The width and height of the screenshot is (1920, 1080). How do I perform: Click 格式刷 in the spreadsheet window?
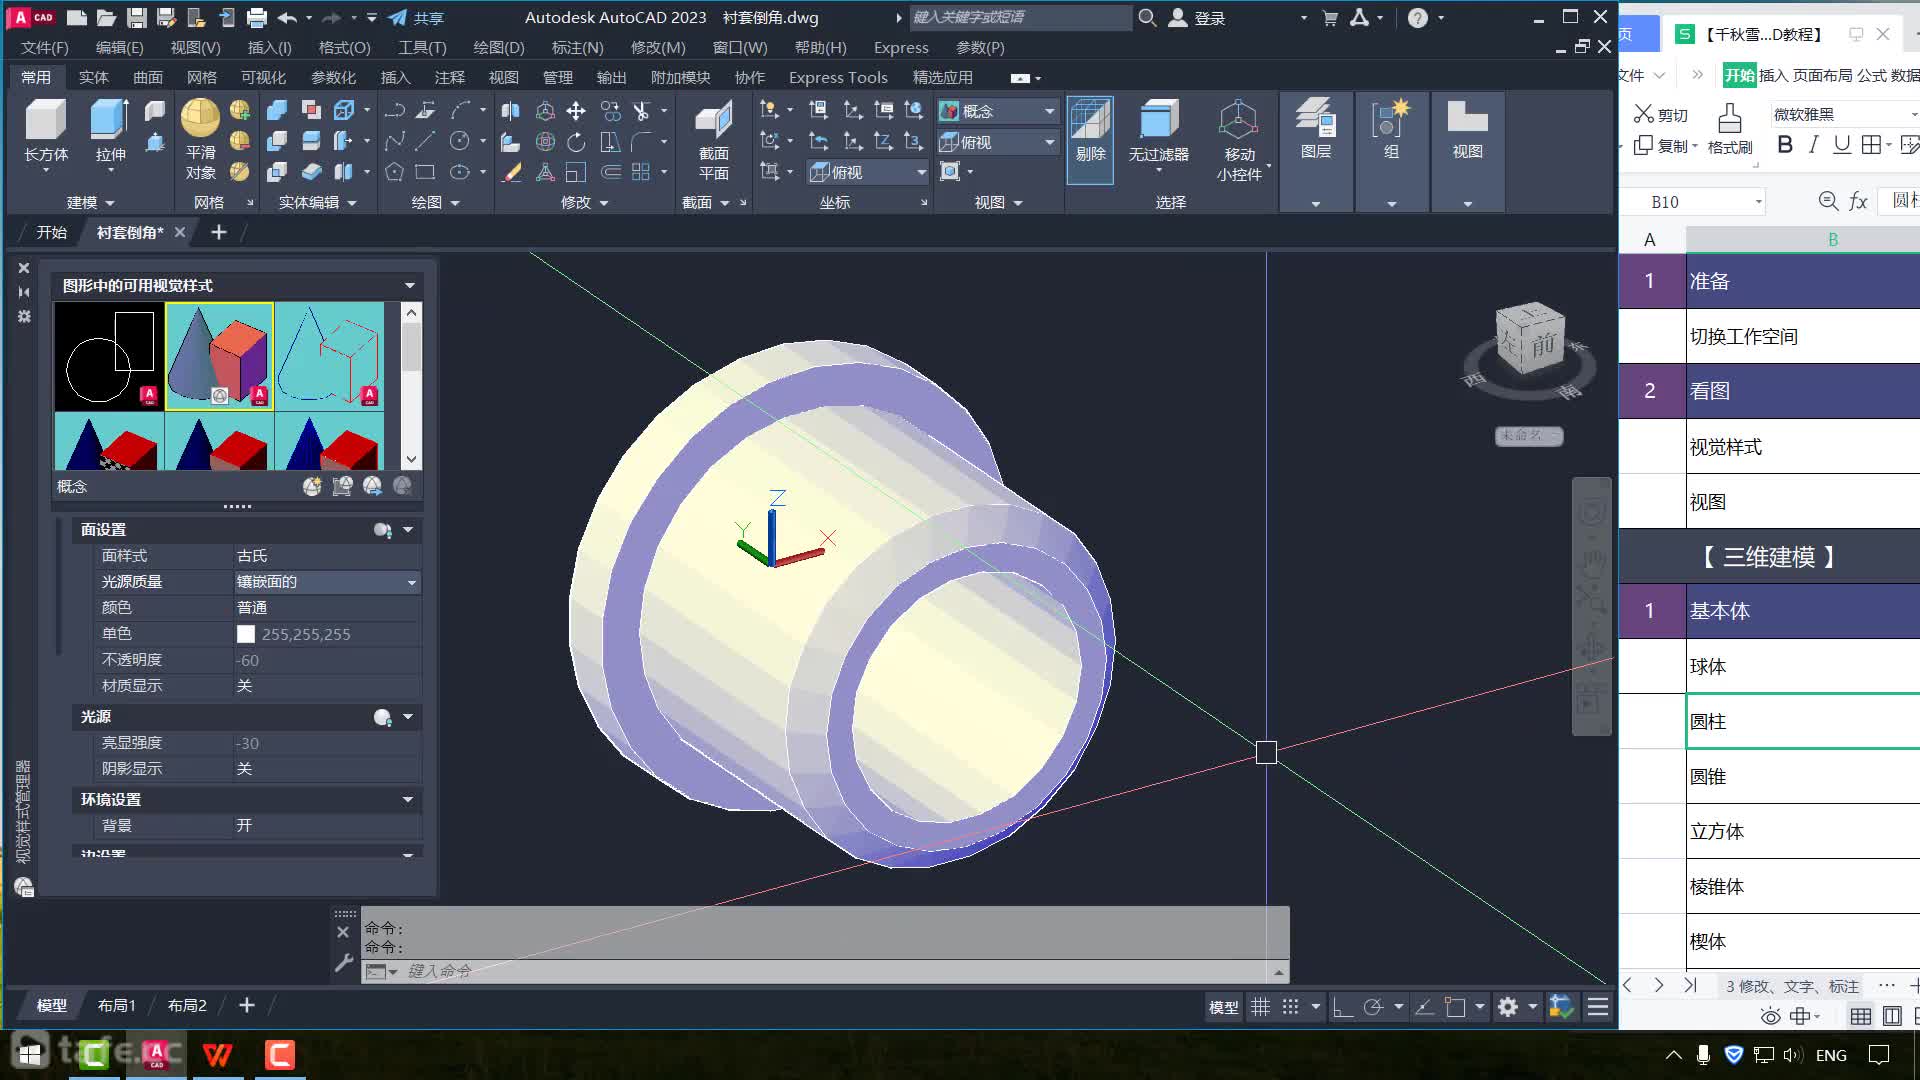1730,130
